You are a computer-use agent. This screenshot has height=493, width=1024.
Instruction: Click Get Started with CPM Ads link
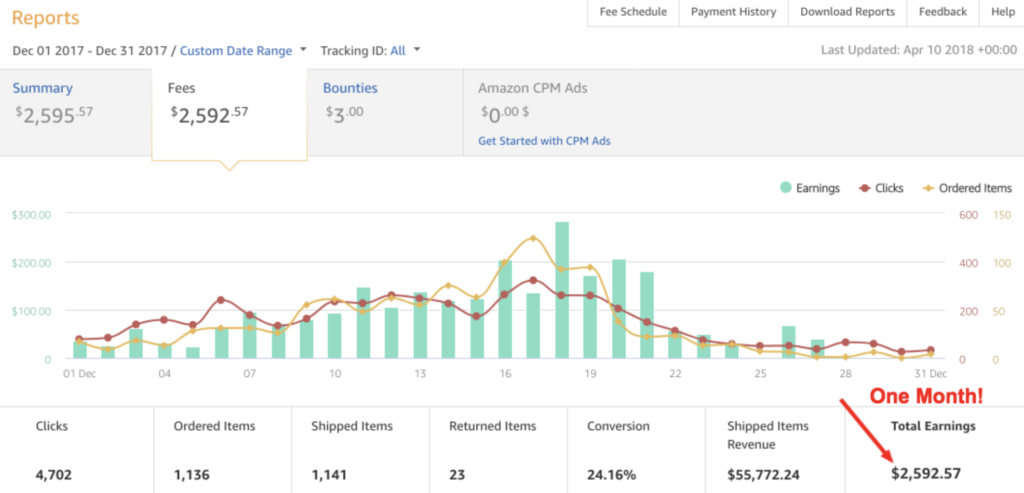544,140
